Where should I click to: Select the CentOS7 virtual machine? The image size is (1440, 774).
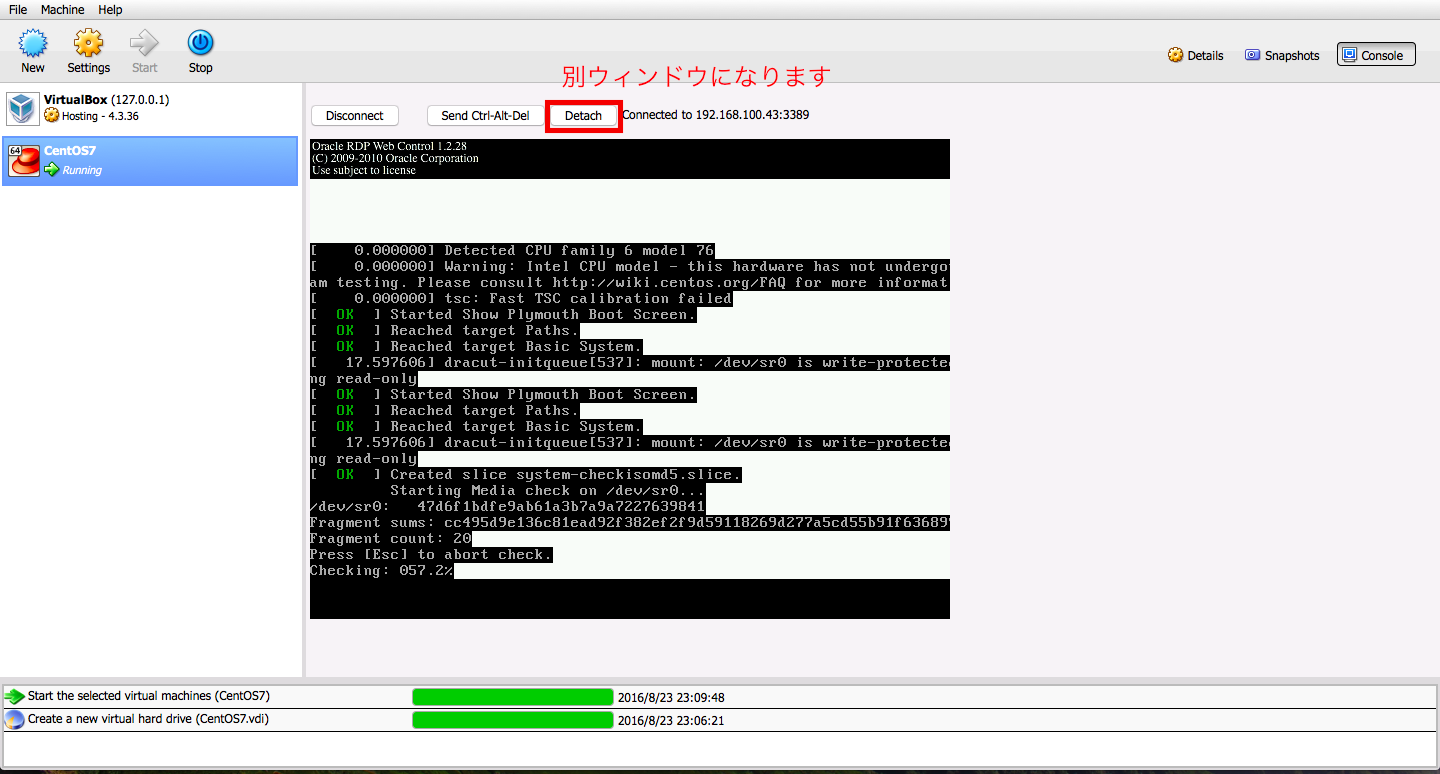pos(150,161)
